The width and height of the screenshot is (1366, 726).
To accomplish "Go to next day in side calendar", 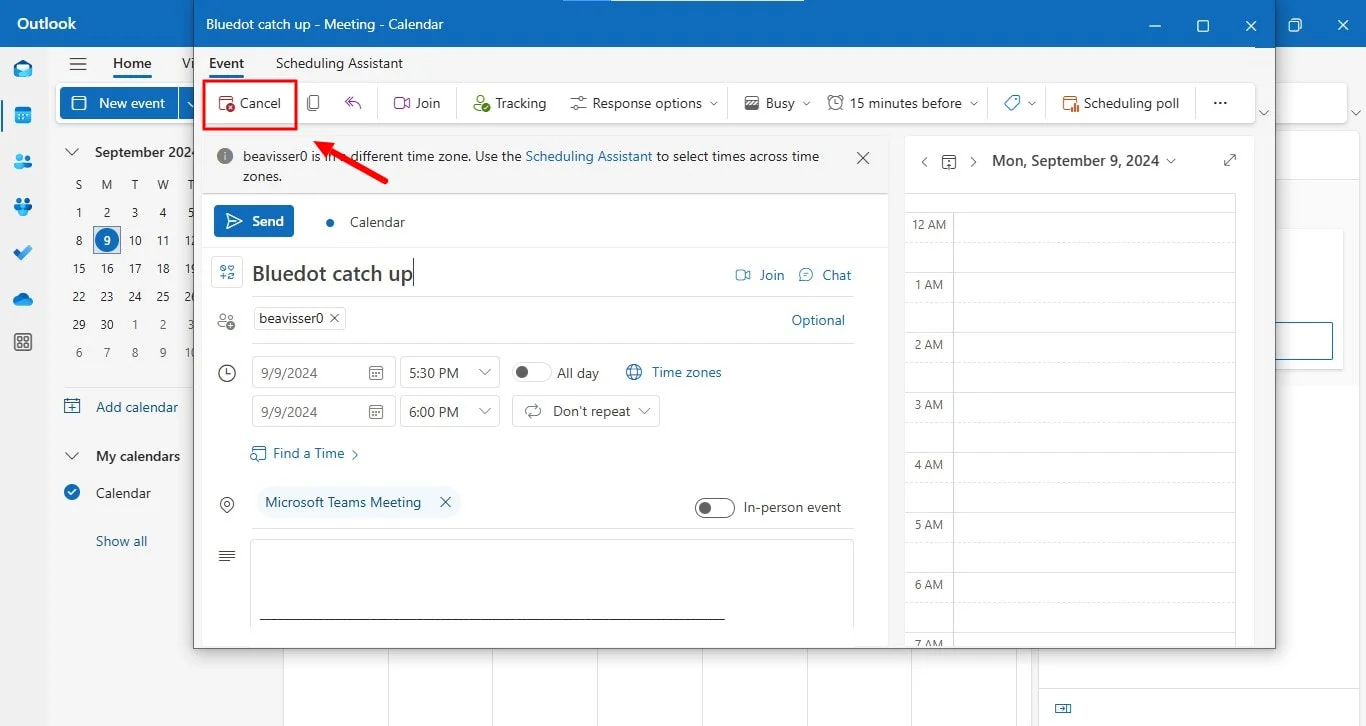I will pos(973,161).
